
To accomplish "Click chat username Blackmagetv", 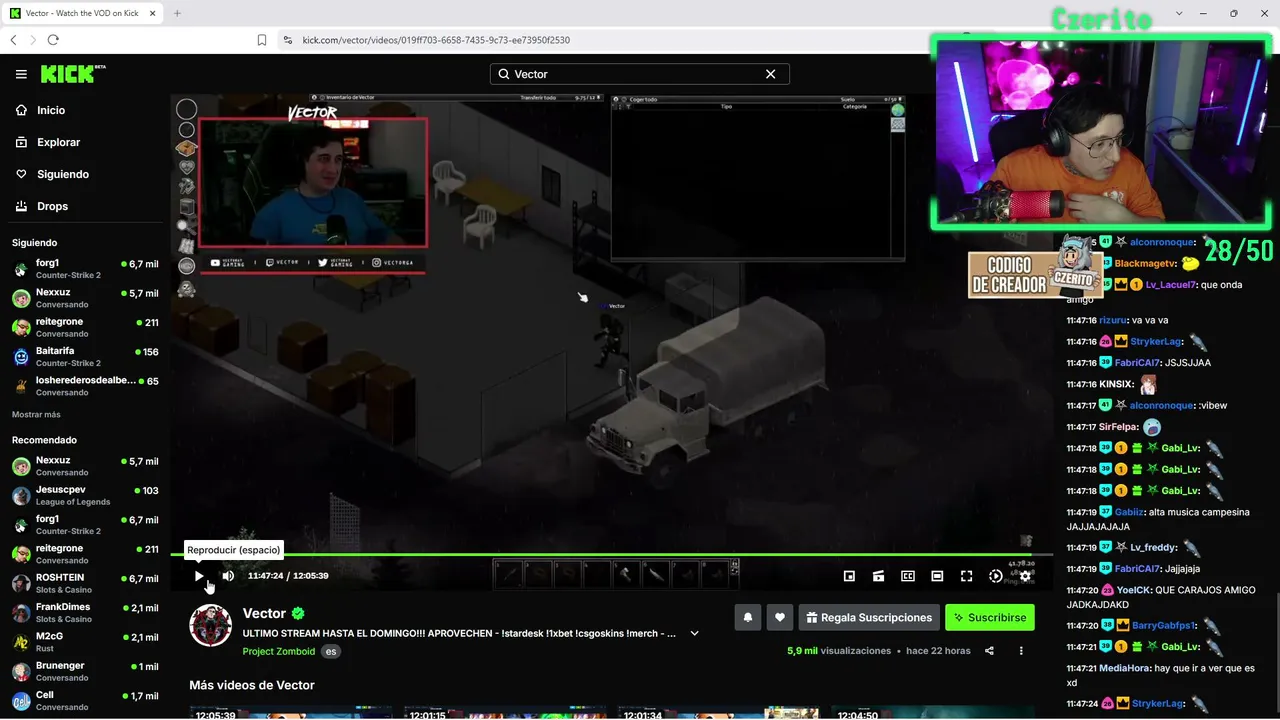I will pos(1145,263).
